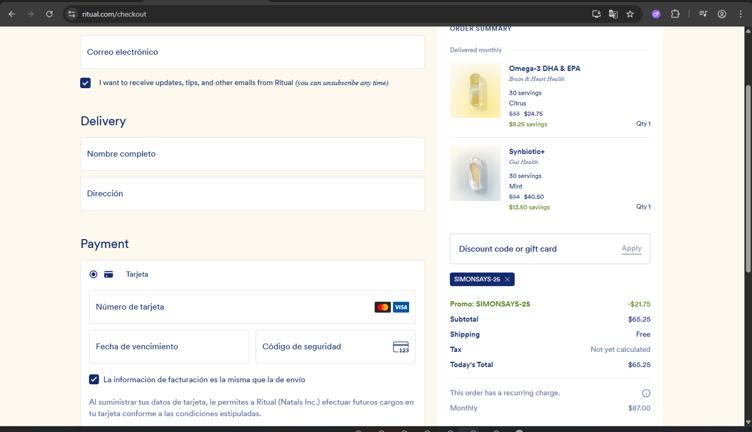Click the CVC card hint icon
The width and height of the screenshot is (752, 432).
click(x=401, y=347)
